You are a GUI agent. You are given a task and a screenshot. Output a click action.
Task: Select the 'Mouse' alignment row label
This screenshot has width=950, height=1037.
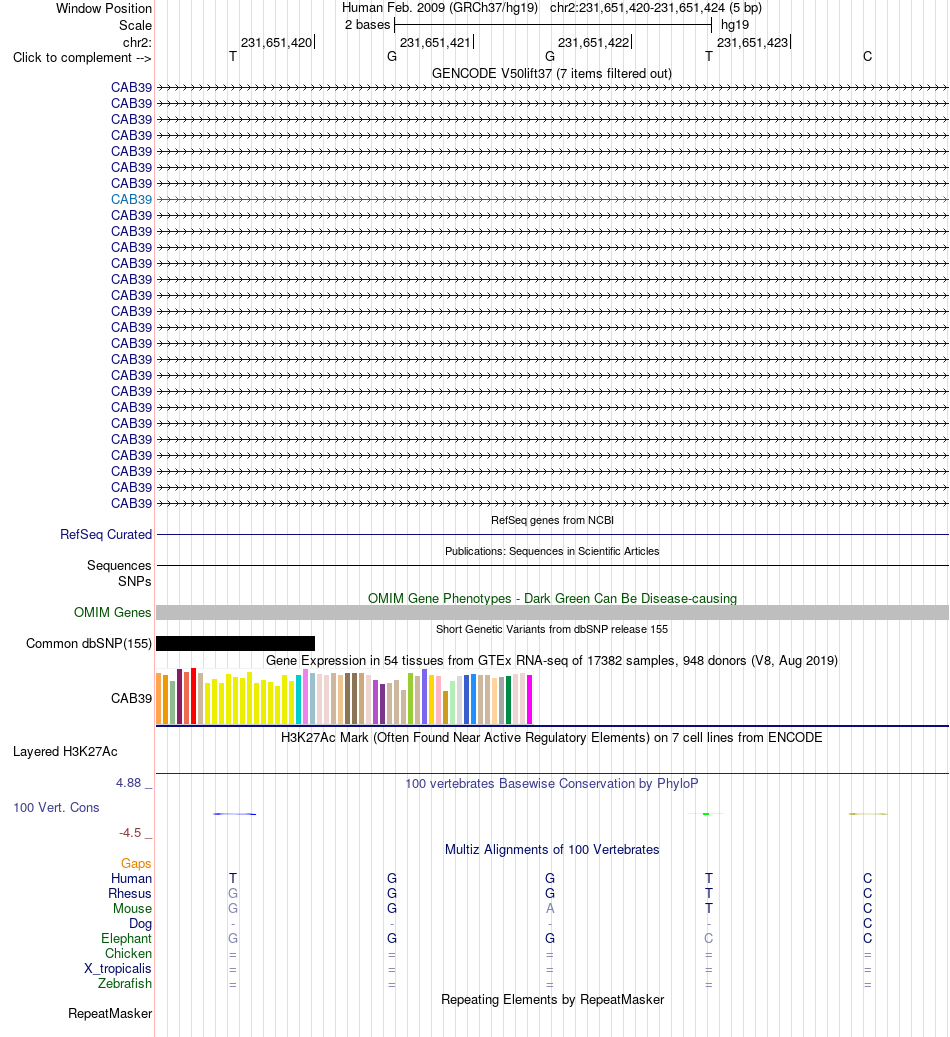click(132, 909)
